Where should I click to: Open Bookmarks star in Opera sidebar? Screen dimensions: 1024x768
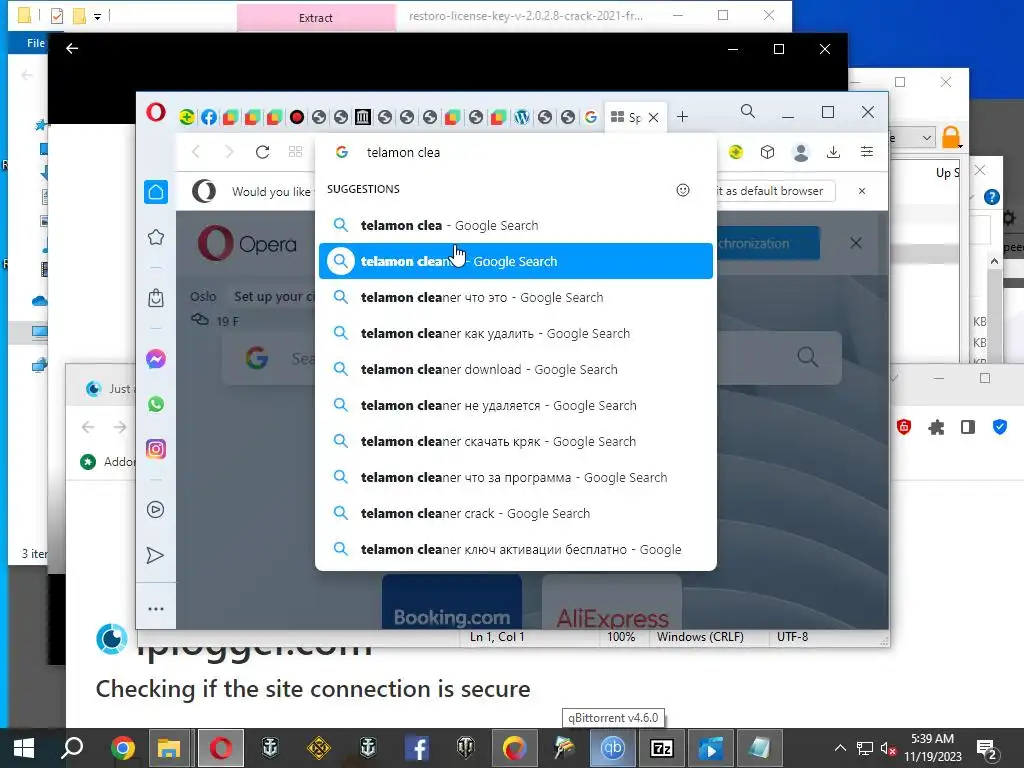[x=155, y=237]
